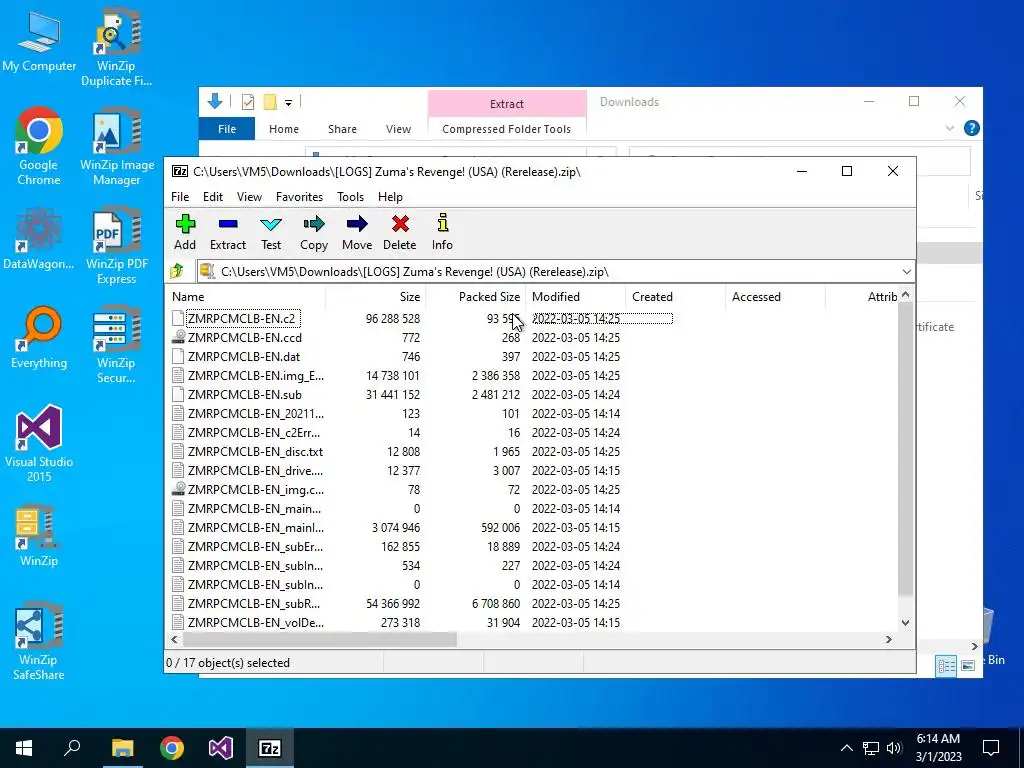This screenshot has width=1024, height=768.
Task: Open taskbar search magnifier
Action: [x=72, y=748]
